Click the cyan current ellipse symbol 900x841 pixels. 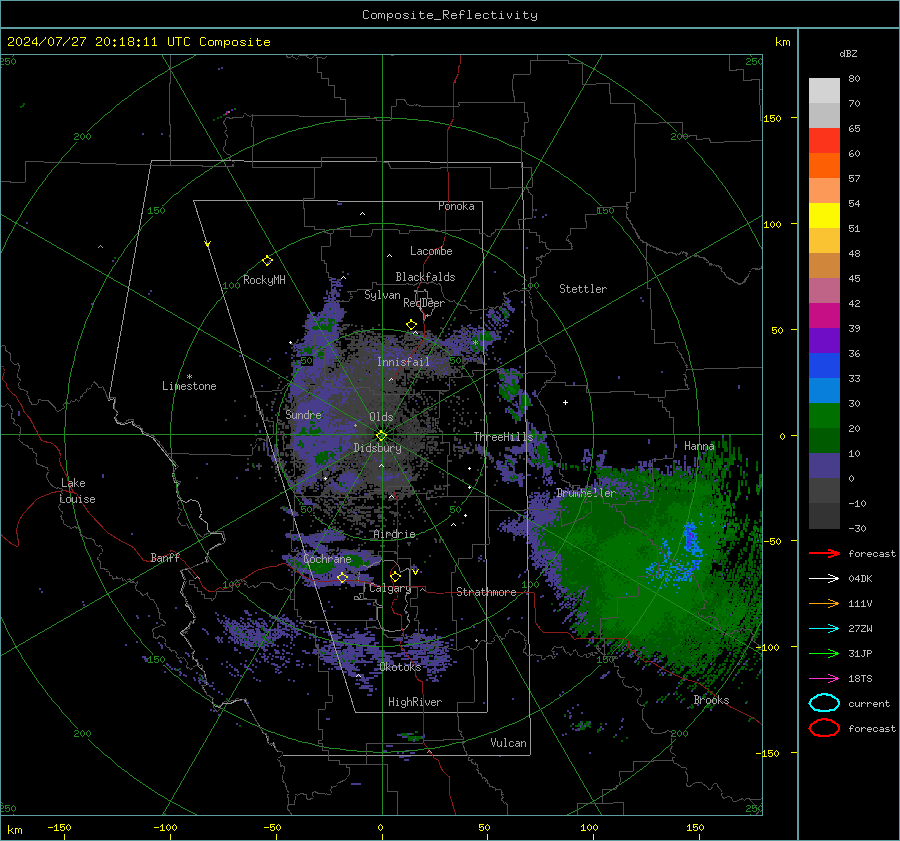click(824, 703)
